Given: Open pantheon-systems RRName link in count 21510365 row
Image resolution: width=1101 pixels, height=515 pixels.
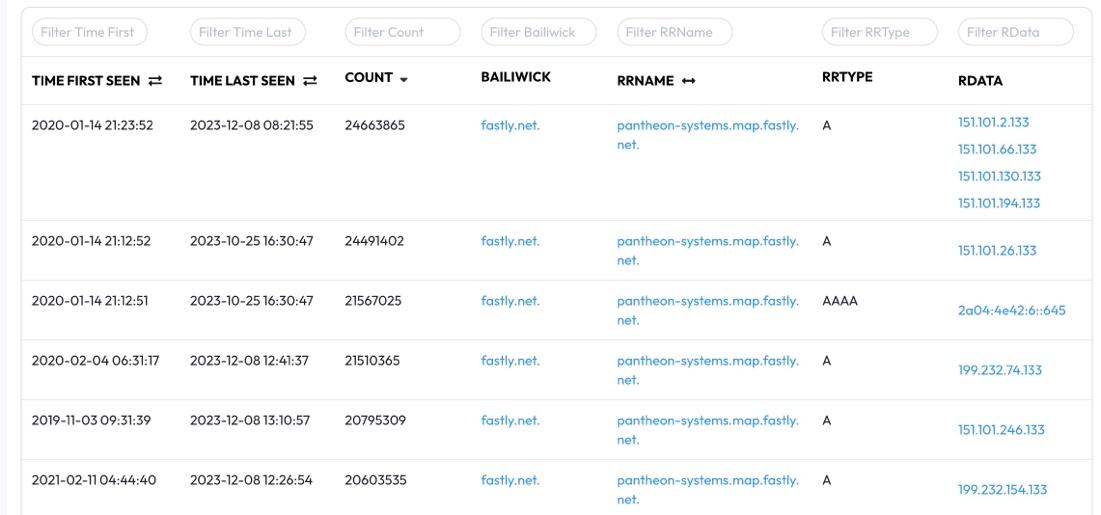Looking at the screenshot, I should click(708, 370).
